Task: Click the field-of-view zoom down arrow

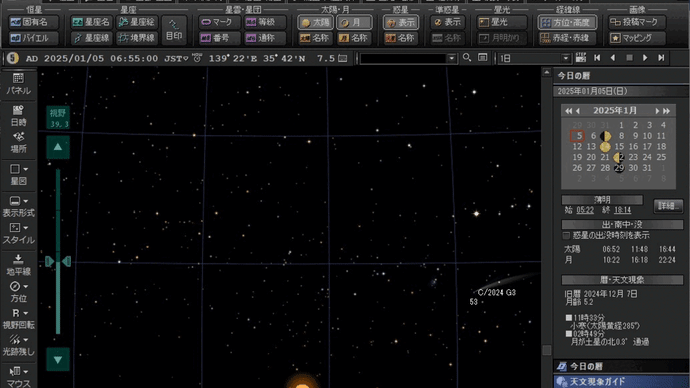Action: [x=58, y=359]
